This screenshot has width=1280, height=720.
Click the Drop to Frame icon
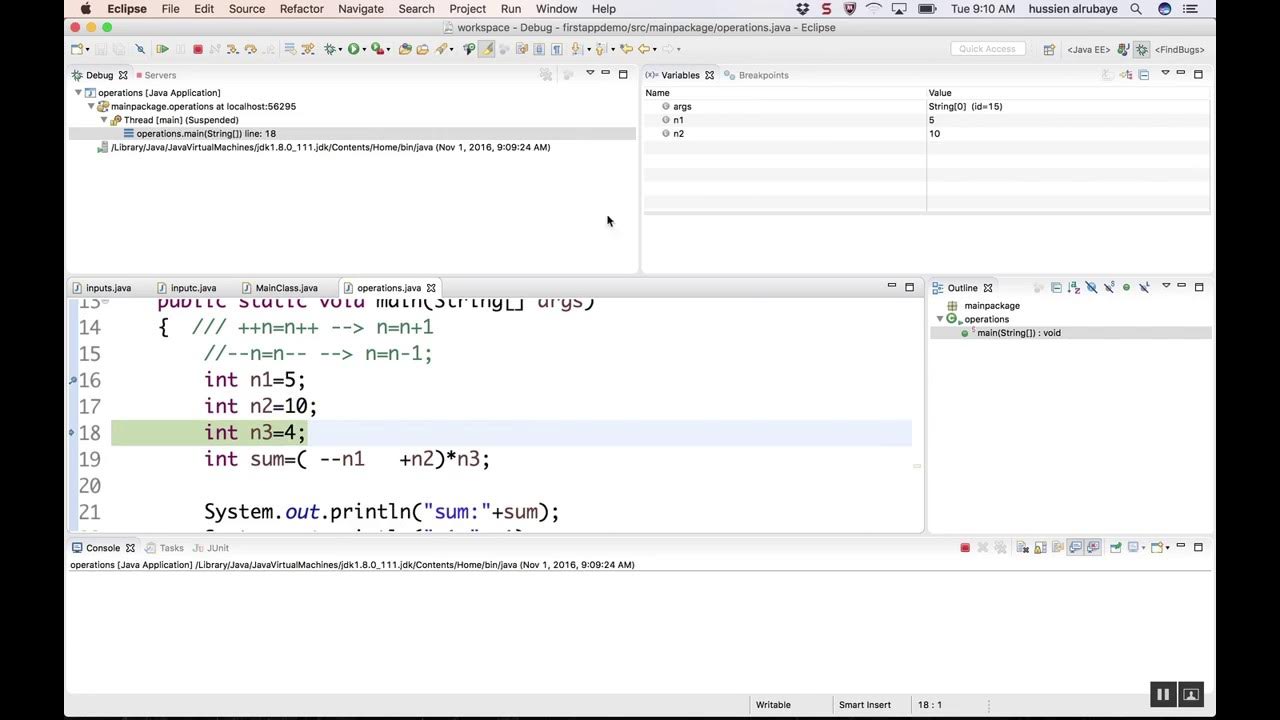point(290,49)
